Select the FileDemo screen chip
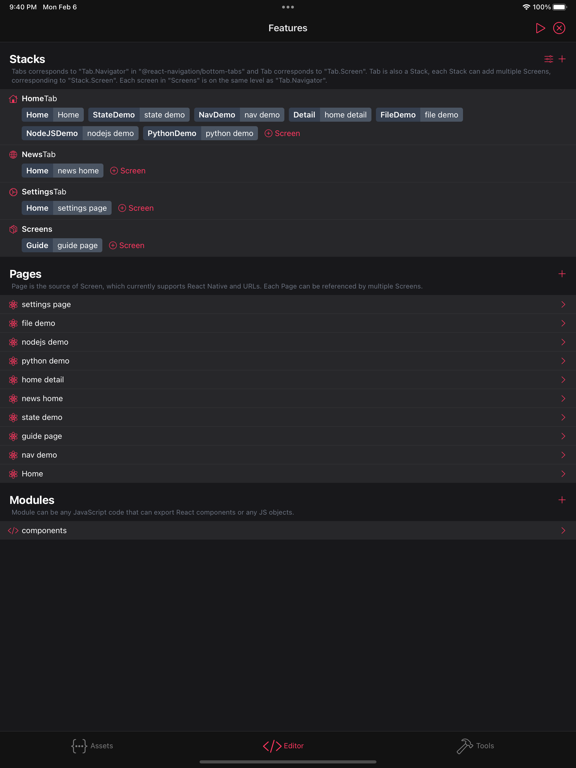This screenshot has height=768, width=576. (419, 115)
